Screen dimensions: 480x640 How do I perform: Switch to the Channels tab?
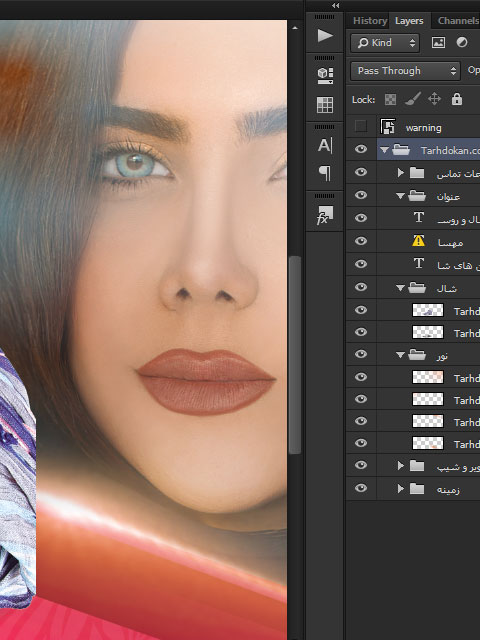pos(458,21)
